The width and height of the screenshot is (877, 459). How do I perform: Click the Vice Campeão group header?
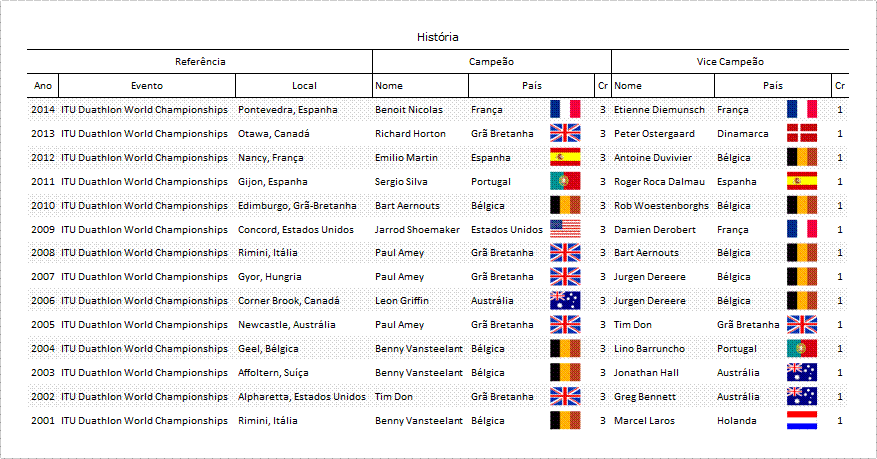(730, 61)
